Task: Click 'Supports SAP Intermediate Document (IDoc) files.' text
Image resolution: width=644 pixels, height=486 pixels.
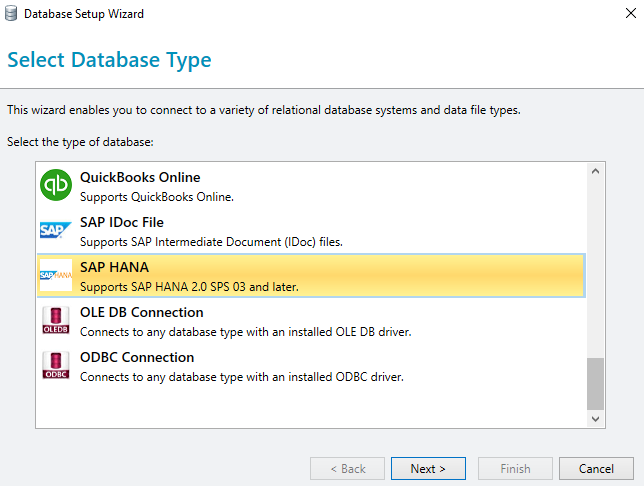Action: 212,242
